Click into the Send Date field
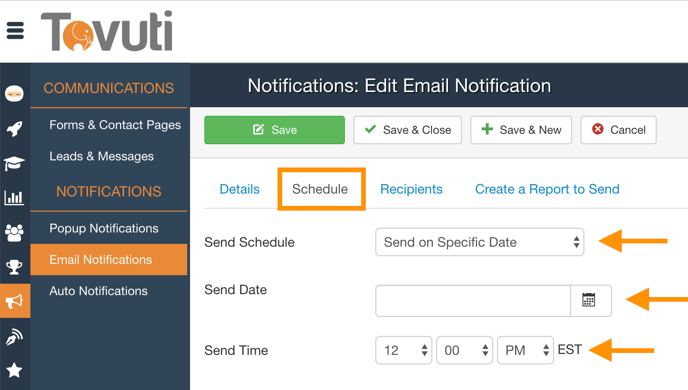The width and height of the screenshot is (688, 390). (x=473, y=301)
